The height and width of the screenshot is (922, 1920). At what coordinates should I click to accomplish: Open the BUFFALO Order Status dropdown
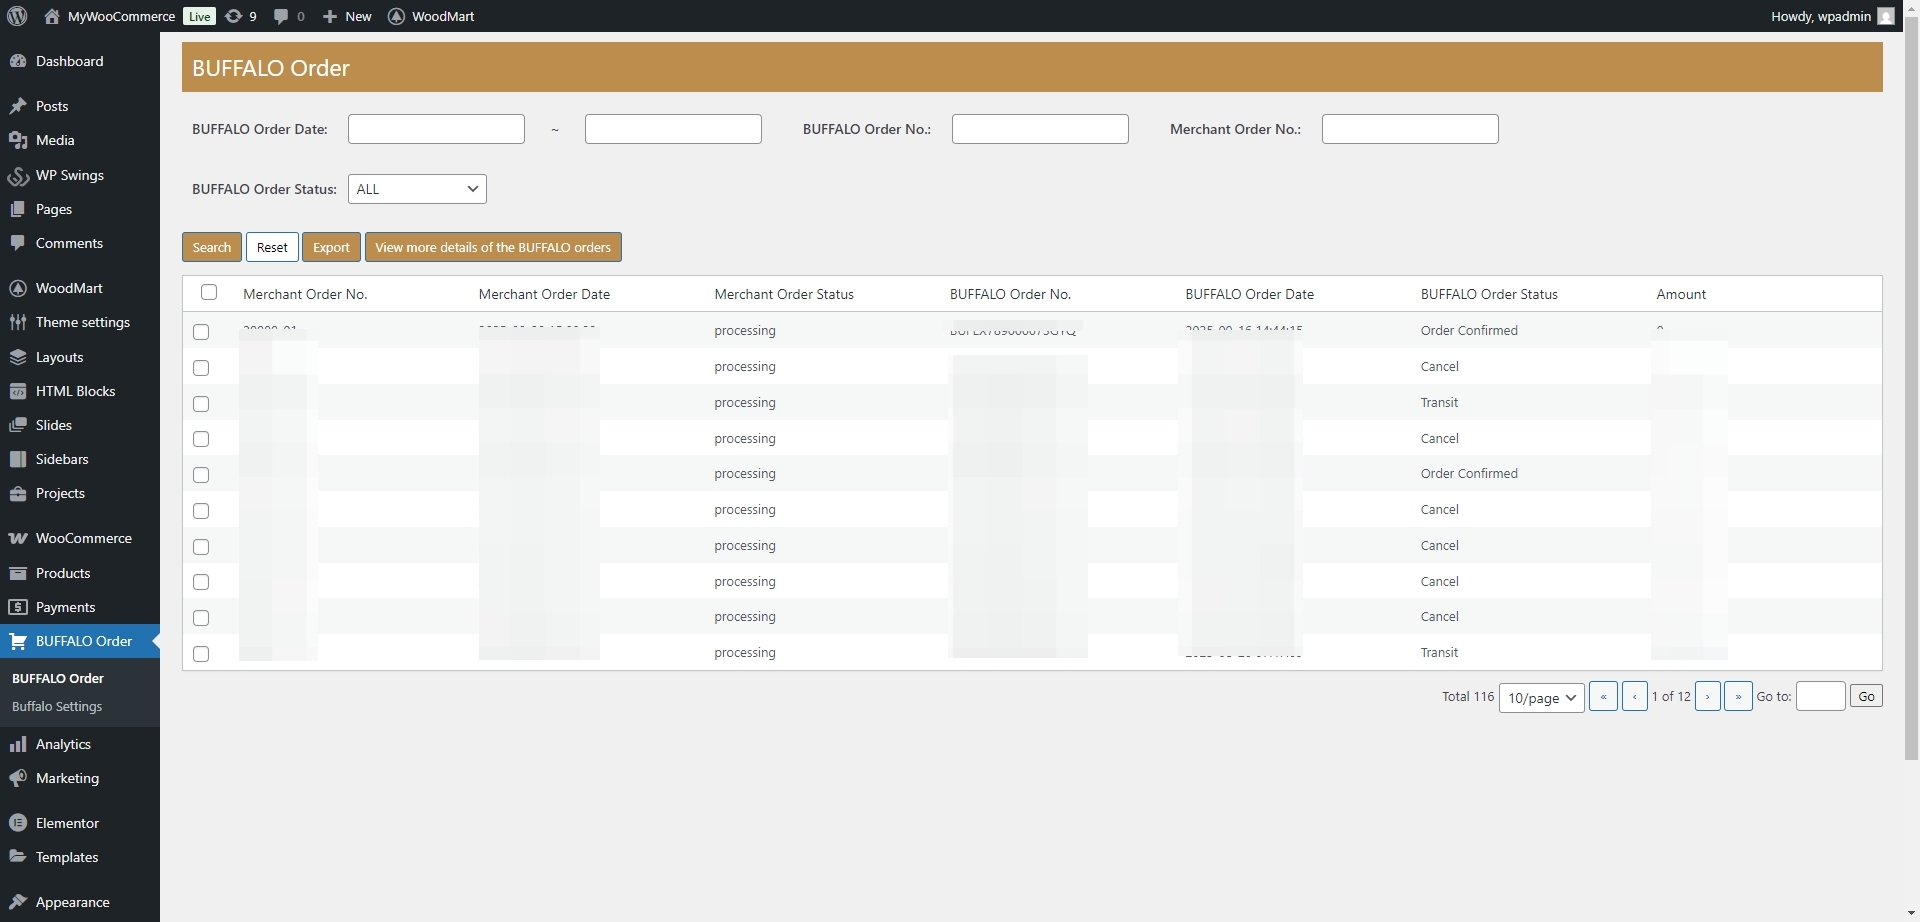[x=417, y=189]
